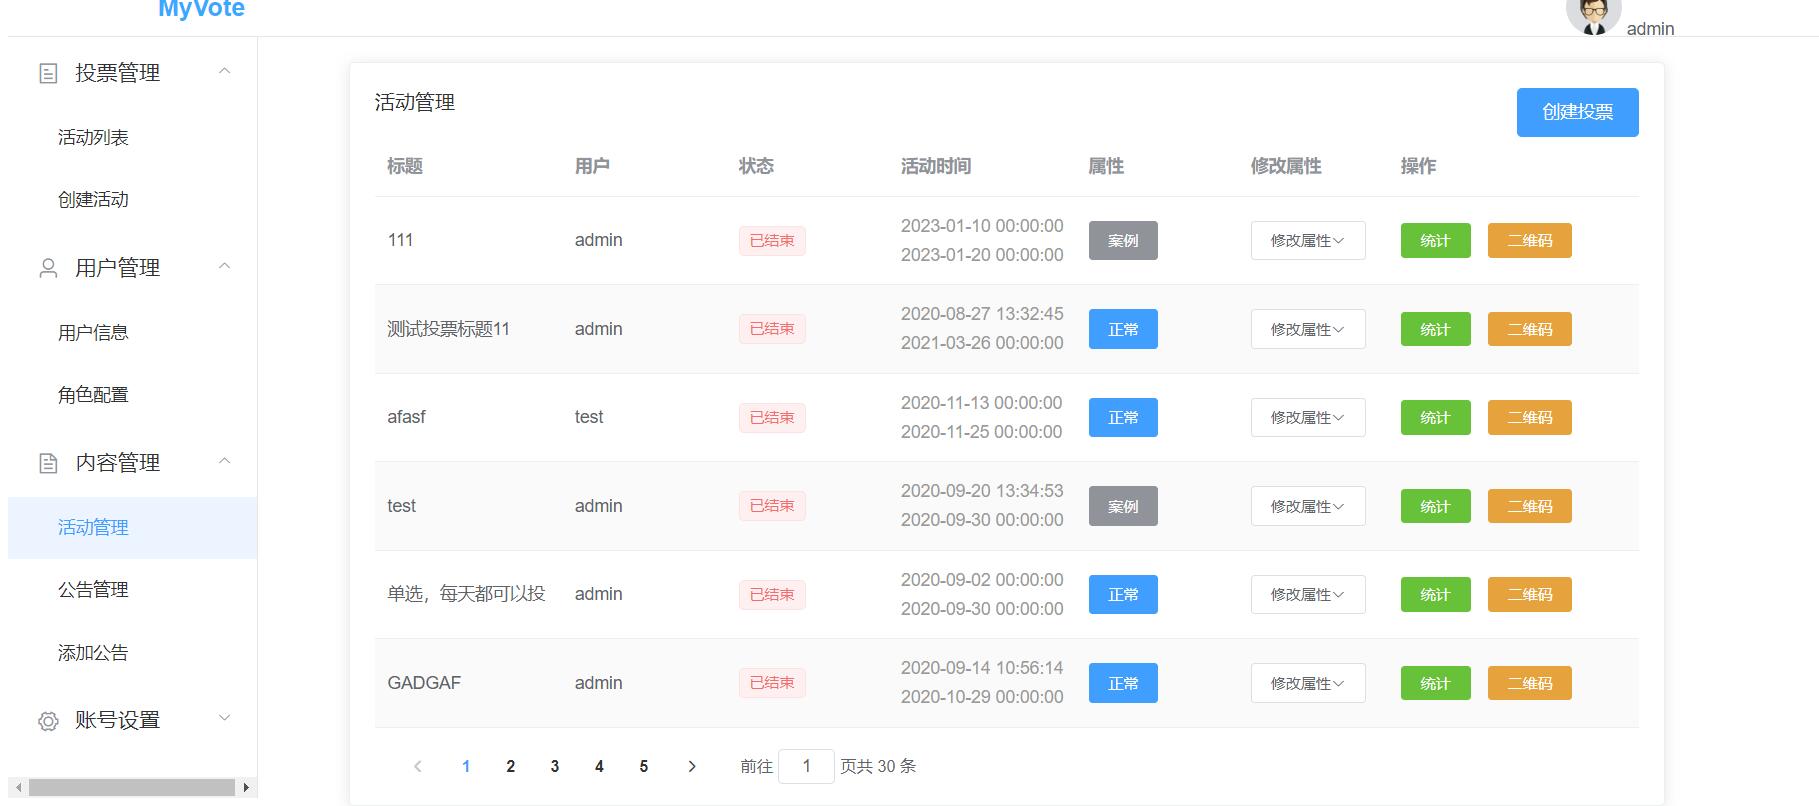Click the 内容管理 file icon
The width and height of the screenshot is (1819, 806).
coord(48,463)
